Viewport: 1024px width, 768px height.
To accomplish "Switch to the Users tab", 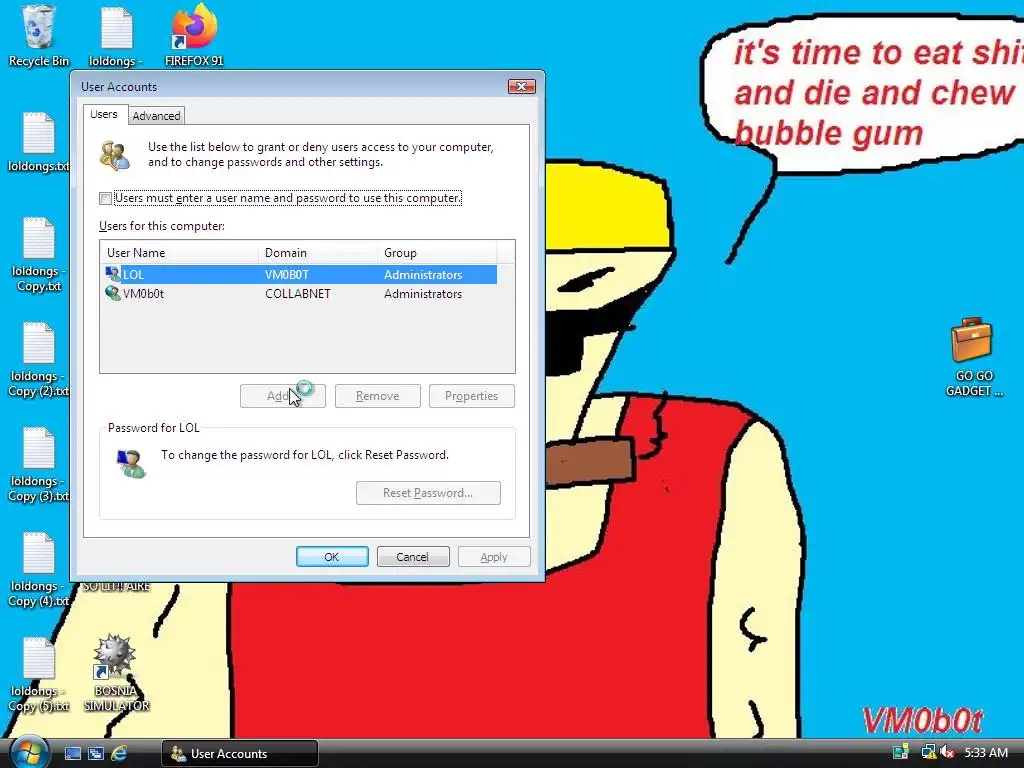I will pyautogui.click(x=104, y=114).
